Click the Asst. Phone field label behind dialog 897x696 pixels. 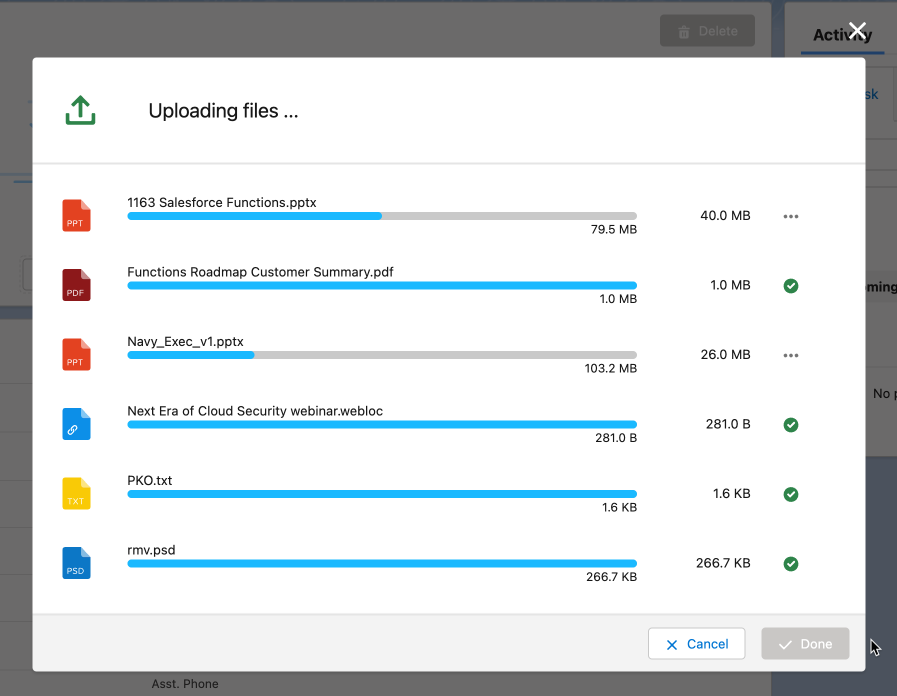coord(185,684)
